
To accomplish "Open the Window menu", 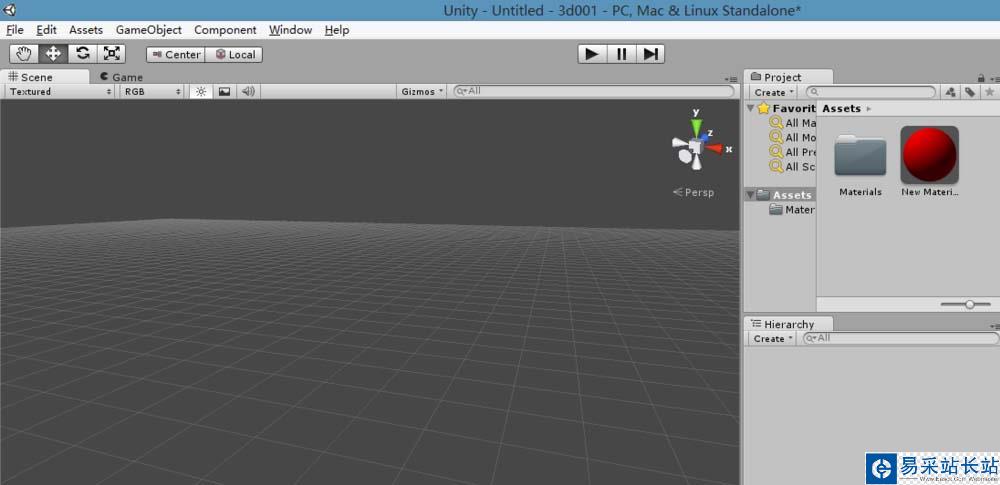I will coord(290,30).
